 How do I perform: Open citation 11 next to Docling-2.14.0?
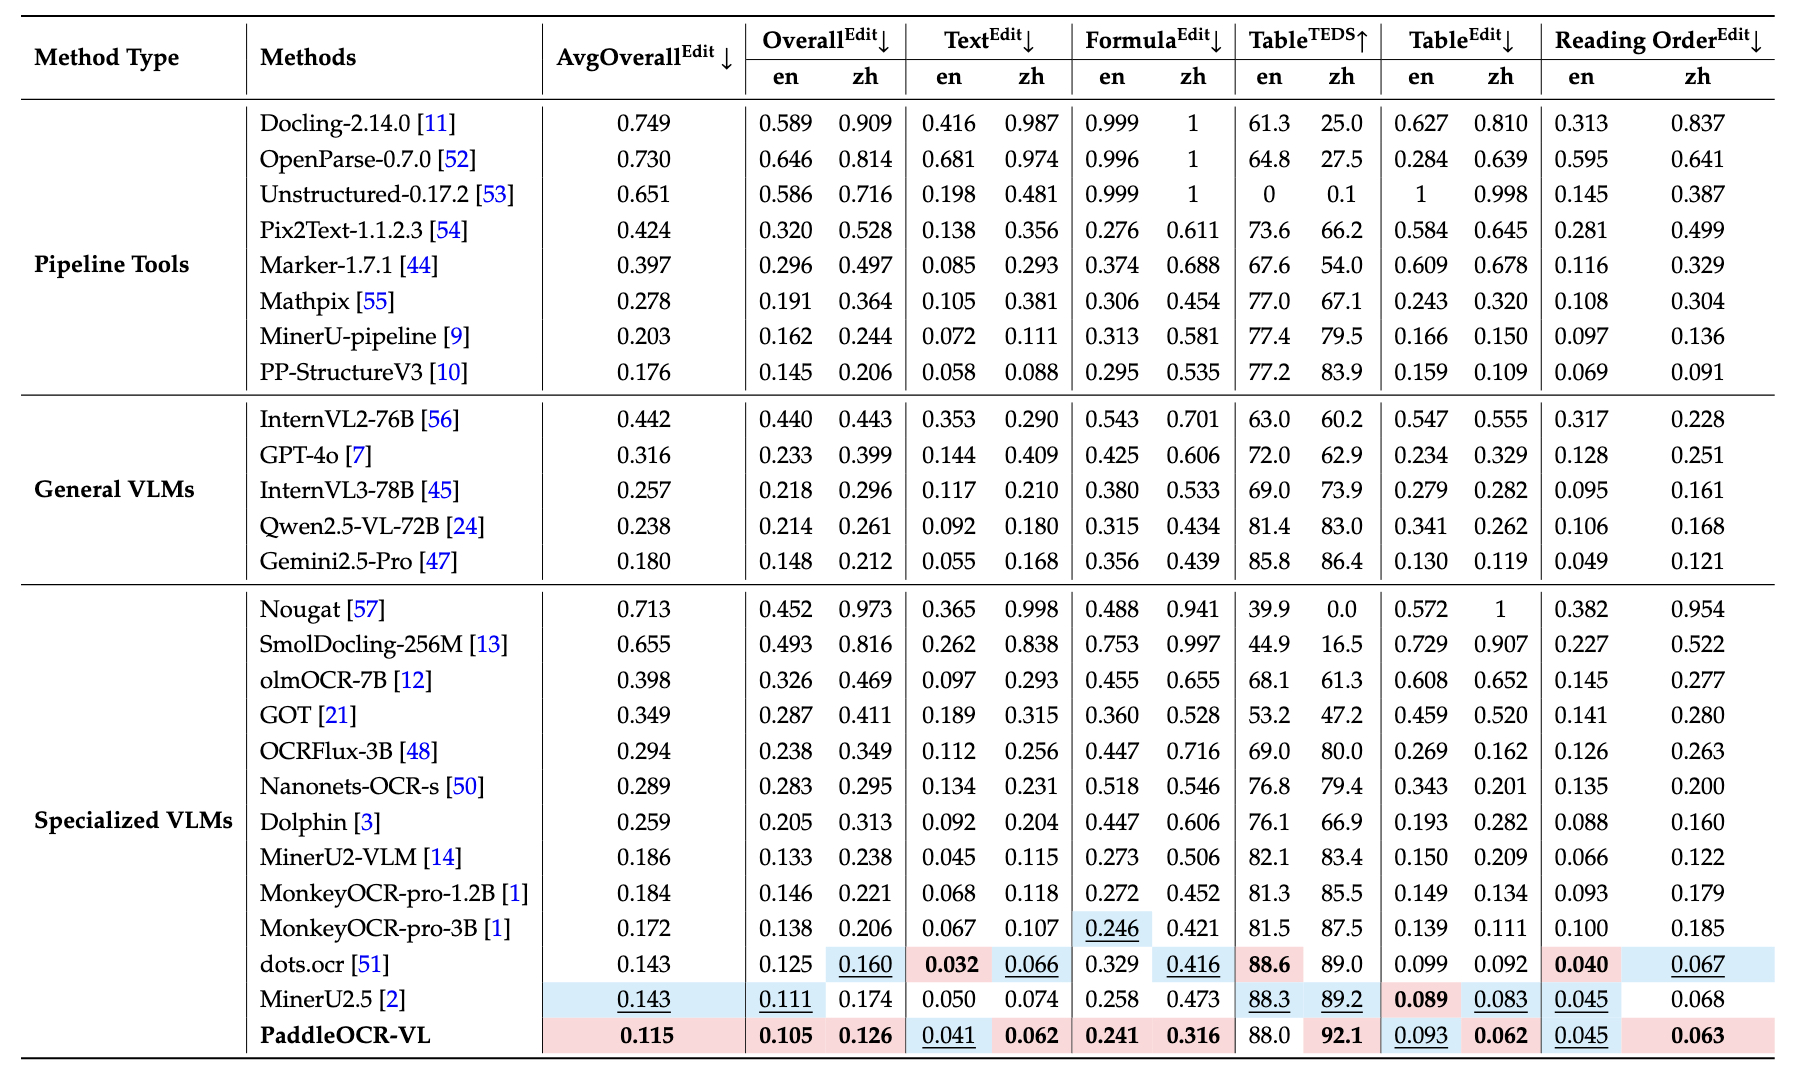coord(436,123)
